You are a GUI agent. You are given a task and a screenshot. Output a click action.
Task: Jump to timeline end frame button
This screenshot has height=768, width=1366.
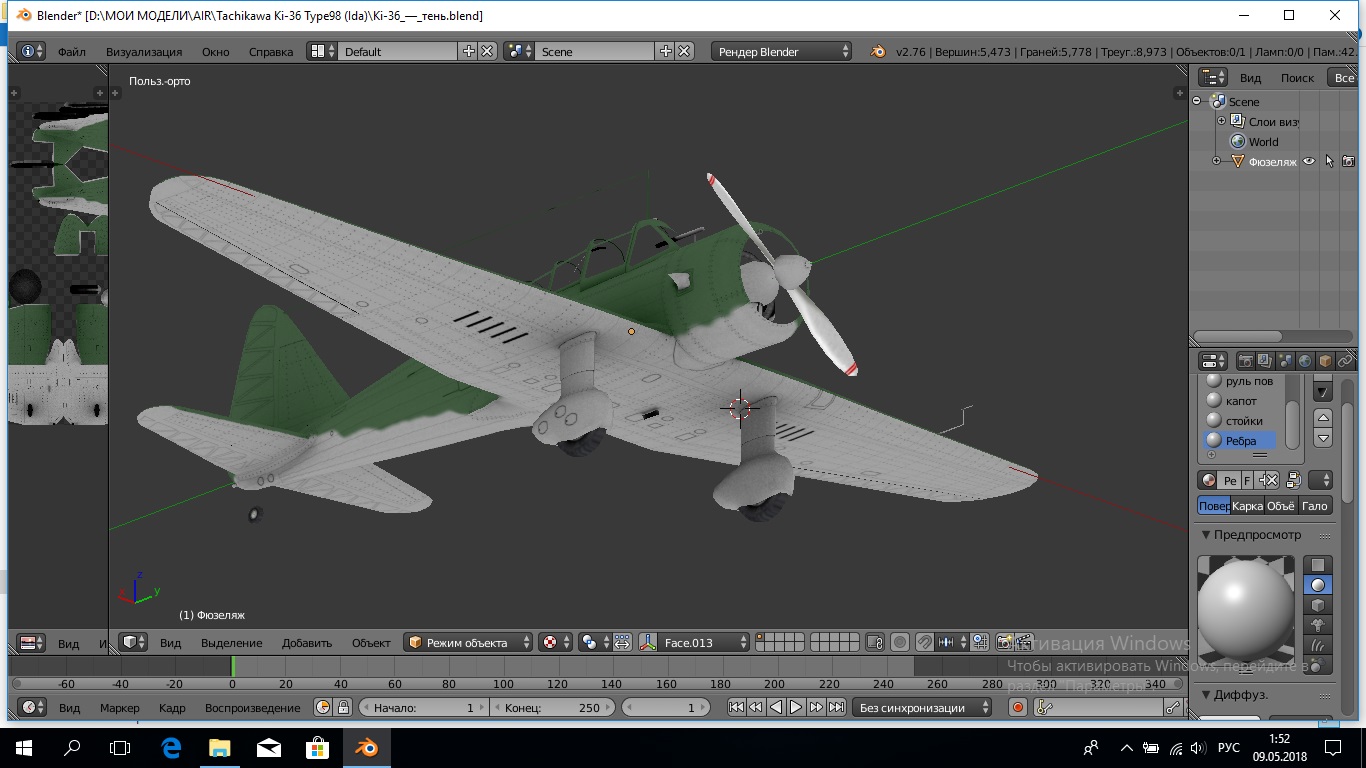click(836, 707)
